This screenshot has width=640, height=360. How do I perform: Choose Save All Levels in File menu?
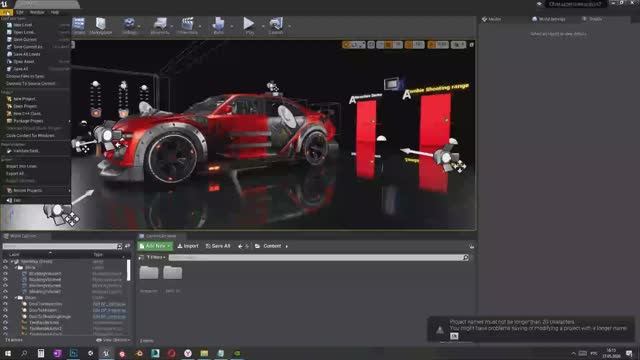(36, 54)
